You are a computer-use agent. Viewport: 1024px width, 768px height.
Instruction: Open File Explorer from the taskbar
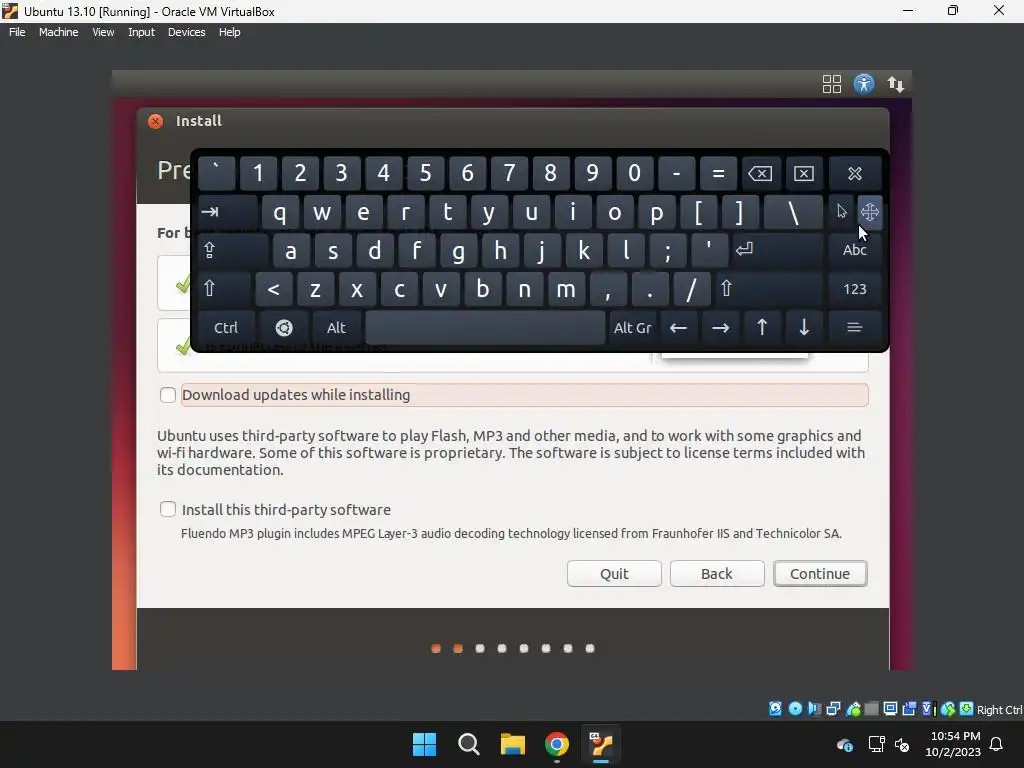pyautogui.click(x=513, y=744)
